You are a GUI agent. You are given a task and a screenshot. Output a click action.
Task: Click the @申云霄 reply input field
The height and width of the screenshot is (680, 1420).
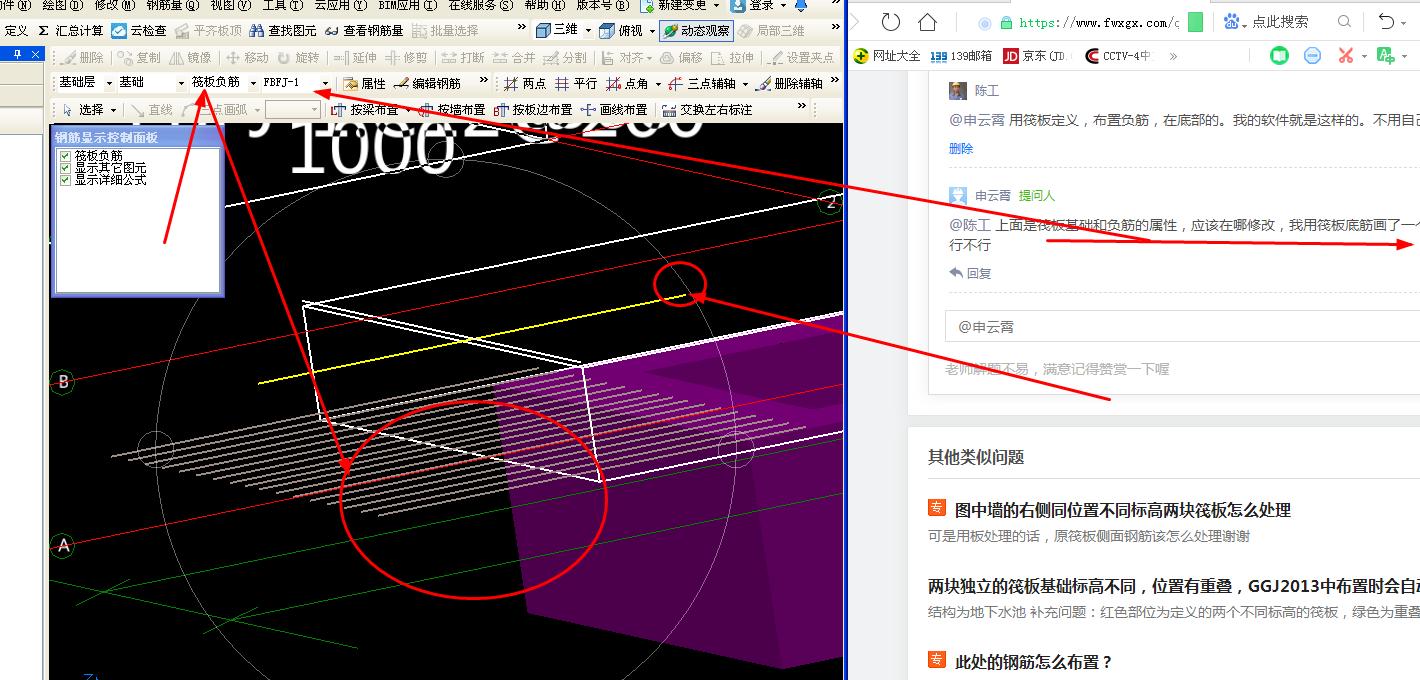coord(1182,327)
